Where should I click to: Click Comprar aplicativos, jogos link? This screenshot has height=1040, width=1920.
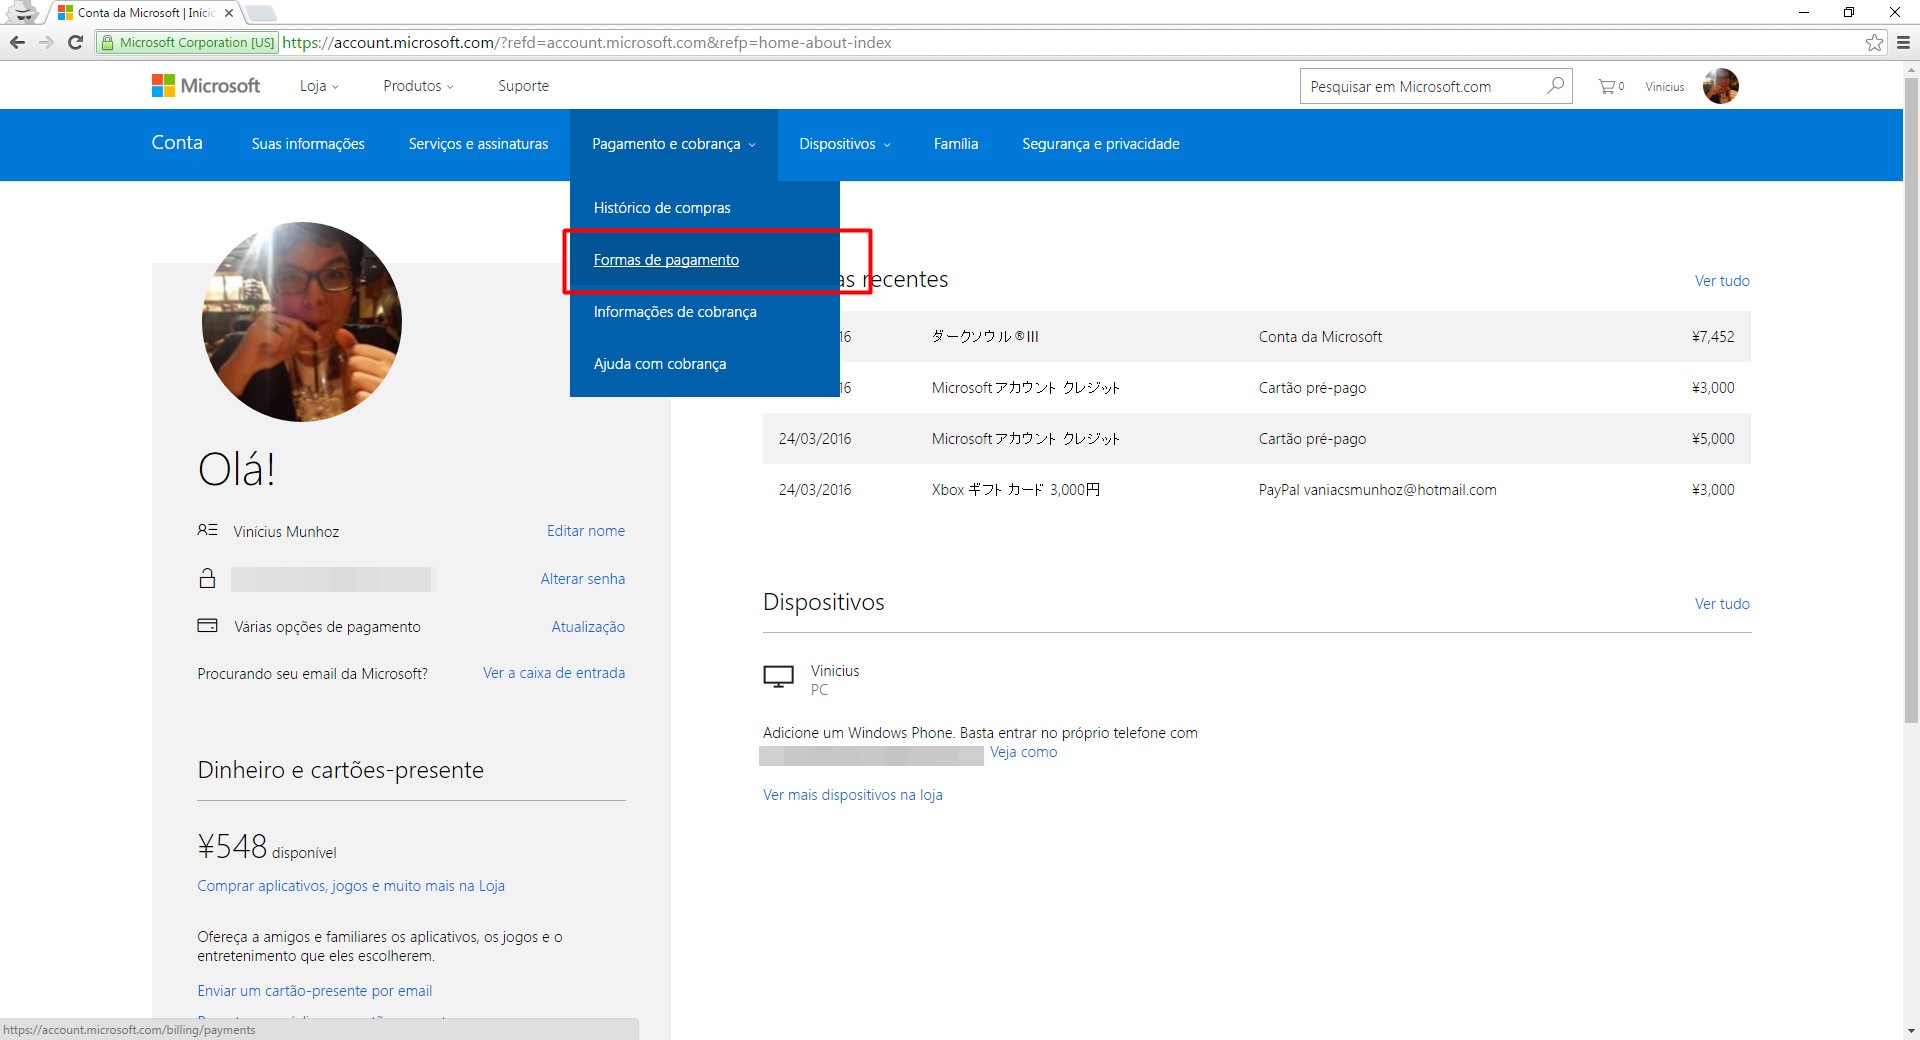coord(351,886)
